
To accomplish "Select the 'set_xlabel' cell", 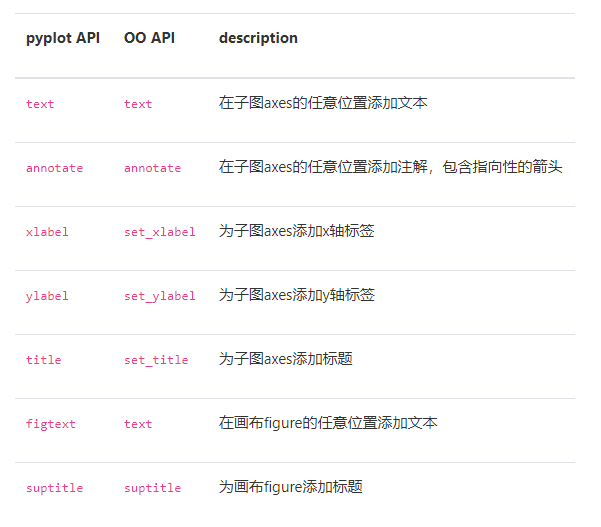I will coord(160,232).
